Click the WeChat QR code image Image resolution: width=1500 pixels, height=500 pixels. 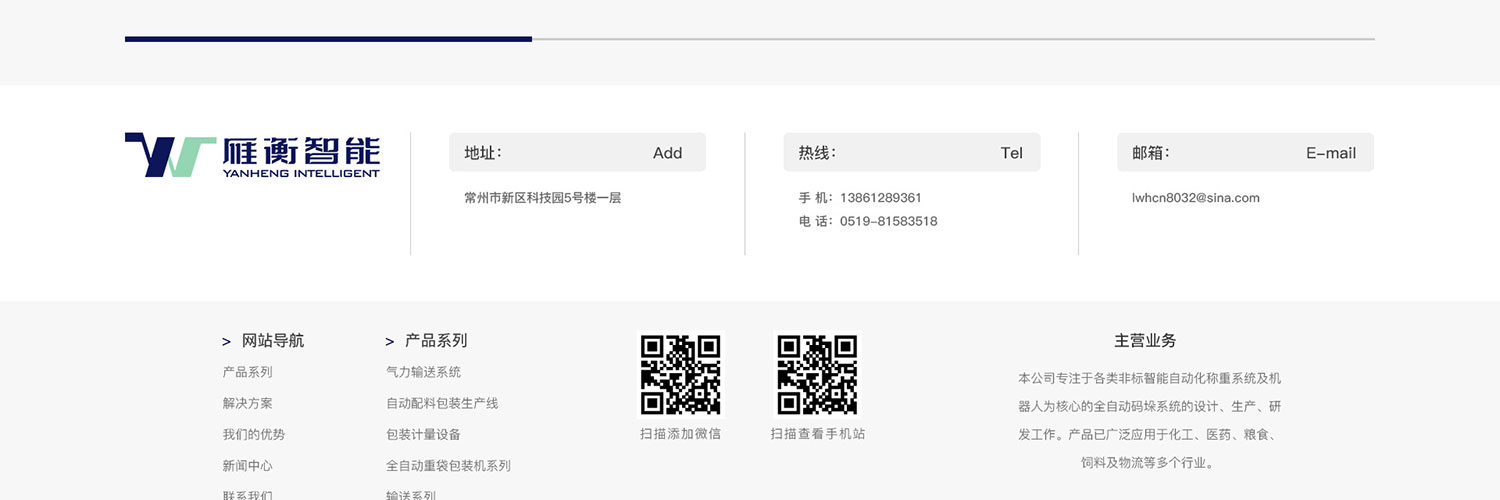pyautogui.click(x=680, y=374)
